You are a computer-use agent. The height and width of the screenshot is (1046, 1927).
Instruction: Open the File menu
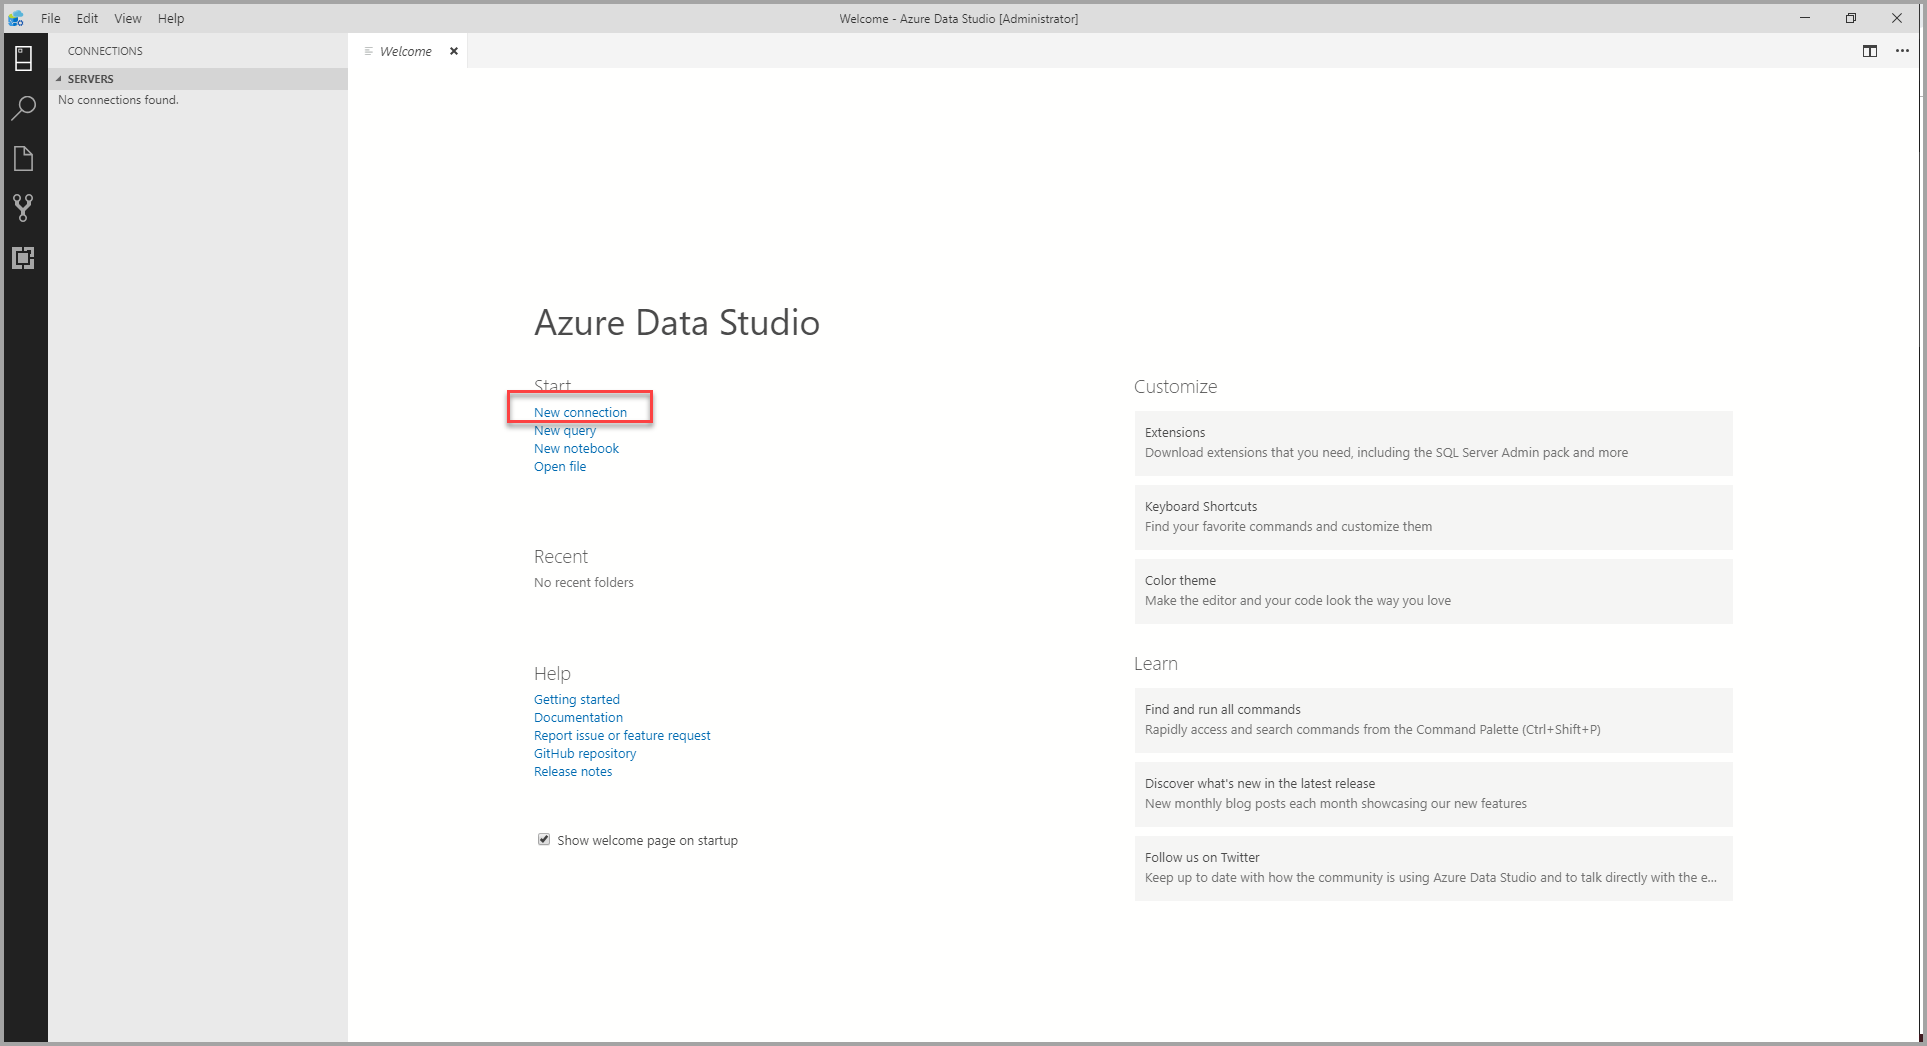[50, 18]
